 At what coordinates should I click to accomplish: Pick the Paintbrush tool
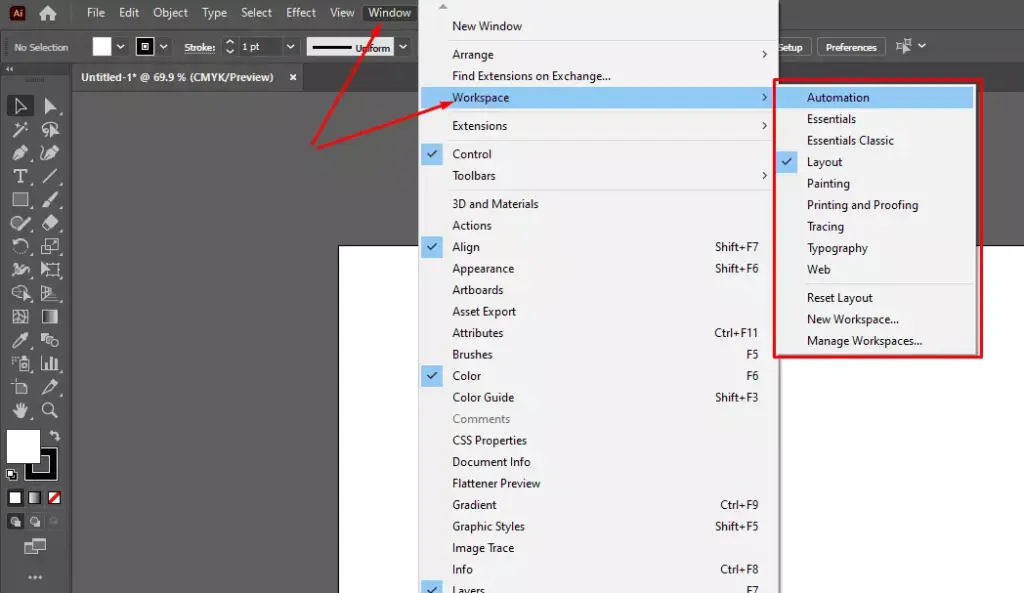tap(50, 200)
